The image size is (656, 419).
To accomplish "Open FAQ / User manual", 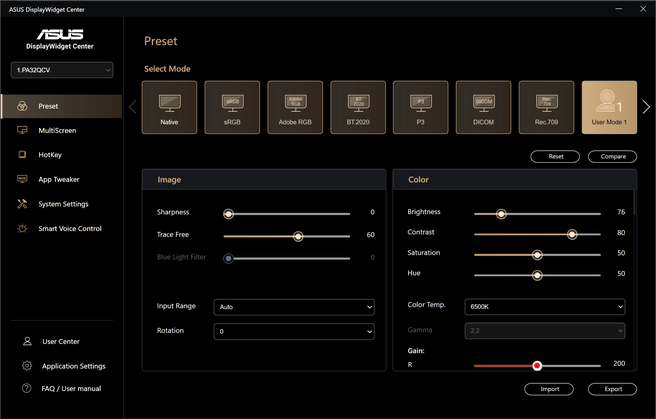I will click(x=72, y=388).
